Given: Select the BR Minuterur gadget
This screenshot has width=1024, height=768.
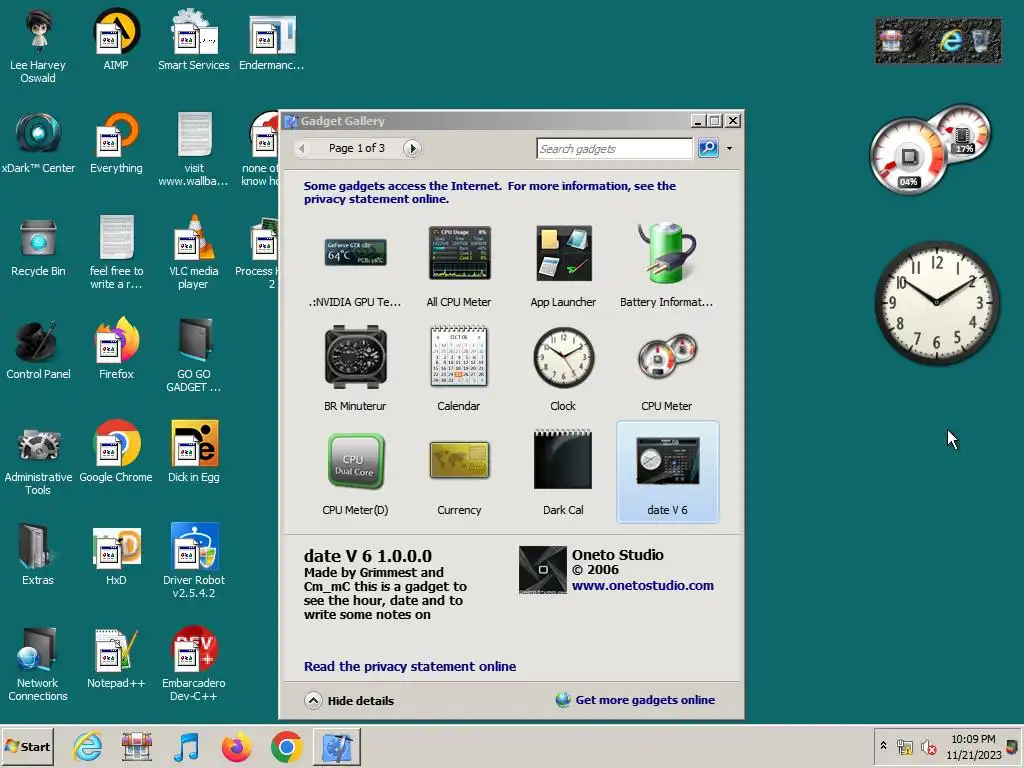Looking at the screenshot, I should click(x=355, y=369).
